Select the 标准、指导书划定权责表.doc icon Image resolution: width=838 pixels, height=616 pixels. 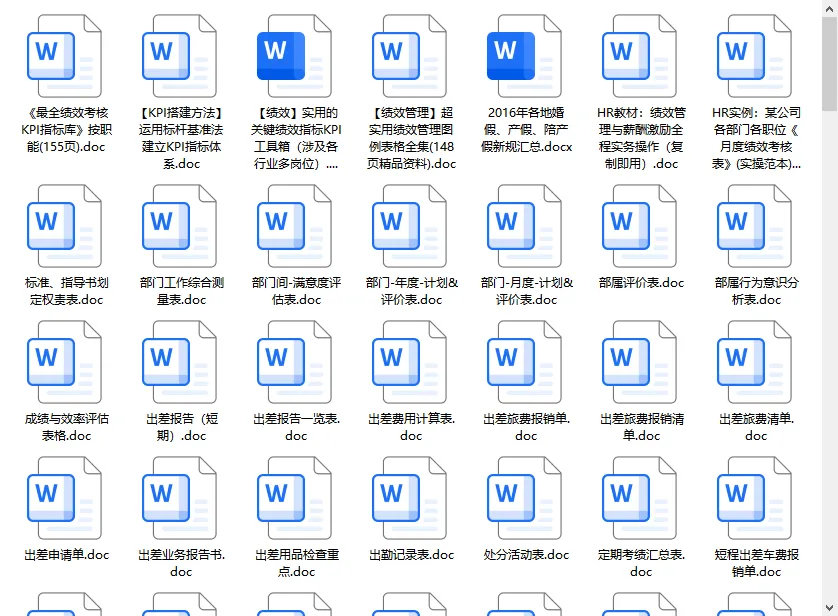(65, 226)
